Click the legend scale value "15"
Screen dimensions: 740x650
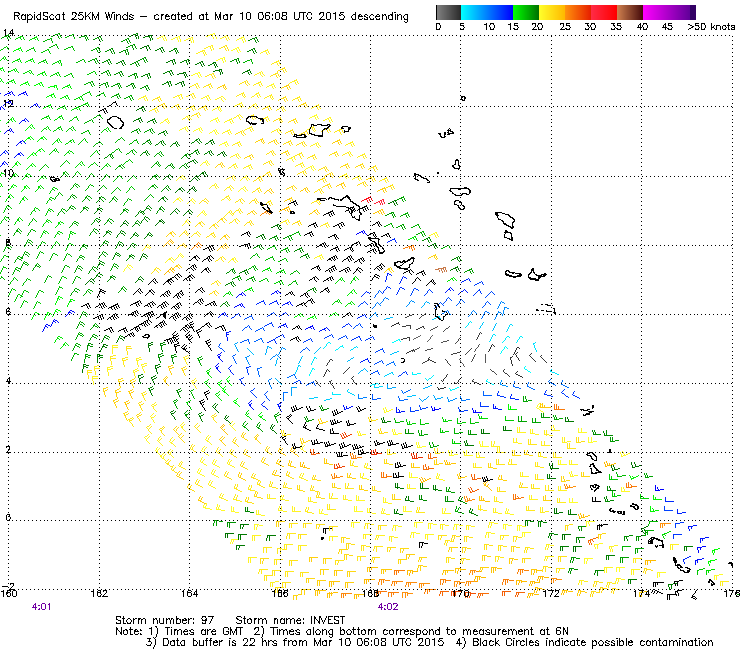pos(513,27)
